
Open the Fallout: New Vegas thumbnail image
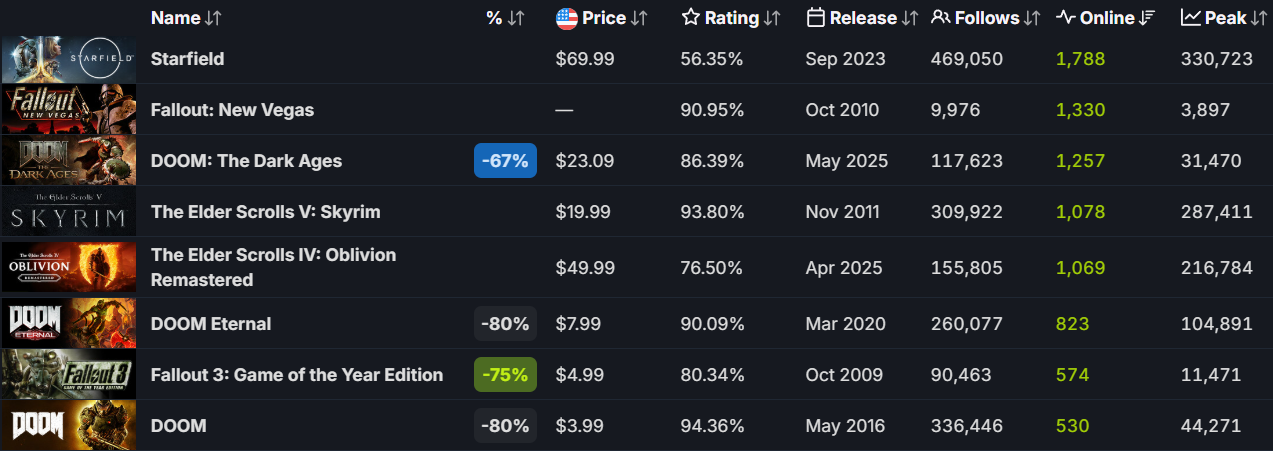point(68,110)
